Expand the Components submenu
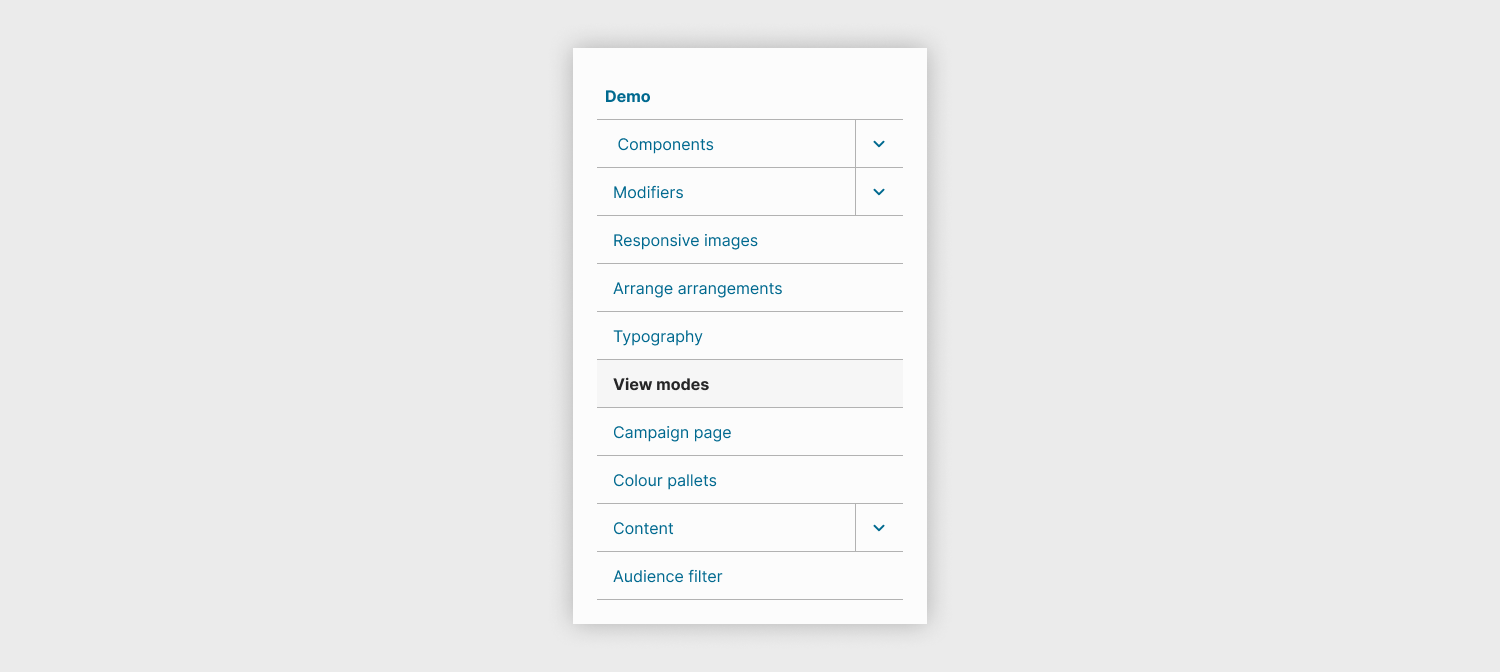Screen dimensions: 1500x672 tap(879, 144)
